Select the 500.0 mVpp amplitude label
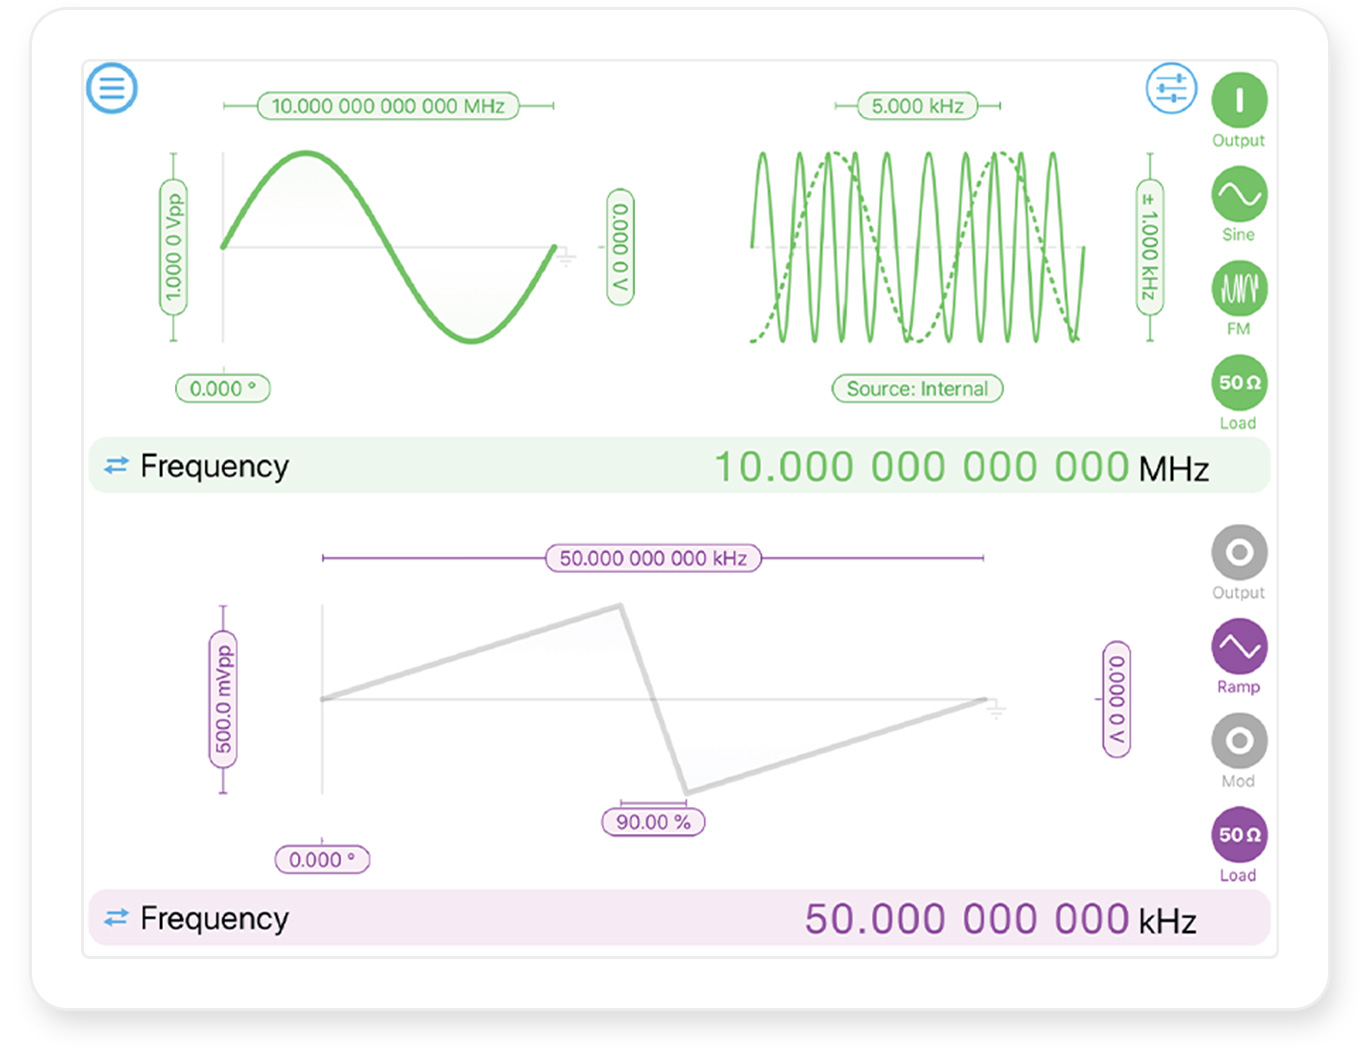 coord(223,699)
